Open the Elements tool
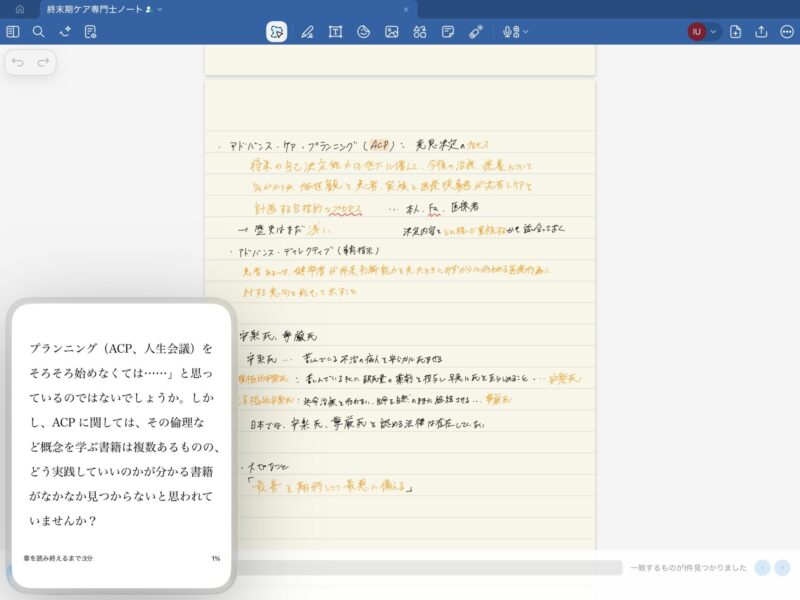The image size is (800, 600). coord(420,32)
